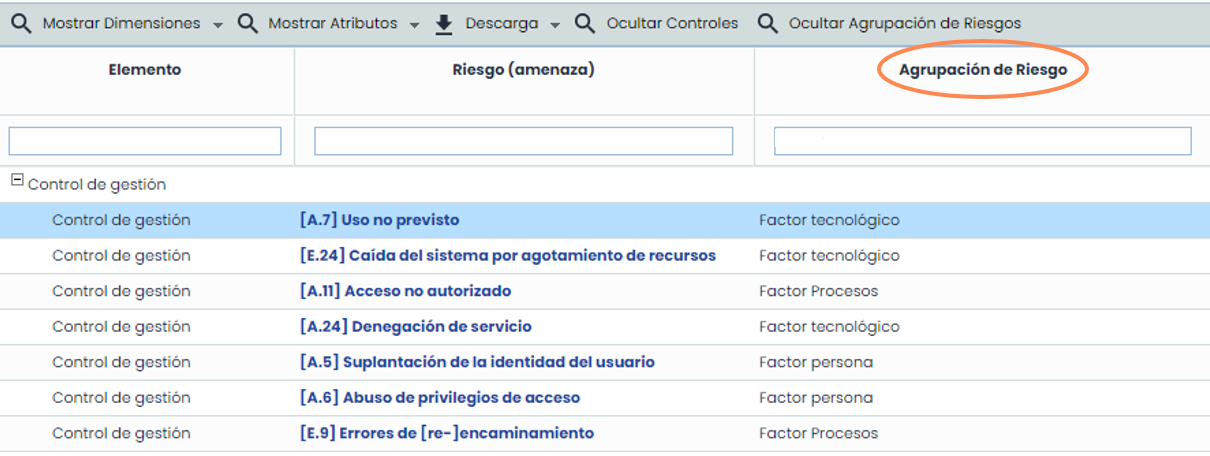
Task: Open the Mostrar Atributos dropdown arrow
Action: tap(414, 25)
